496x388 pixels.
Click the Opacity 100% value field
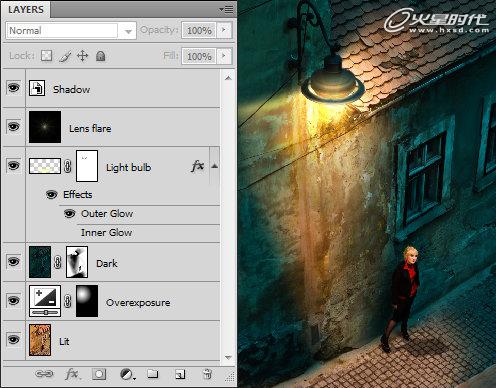(199, 30)
